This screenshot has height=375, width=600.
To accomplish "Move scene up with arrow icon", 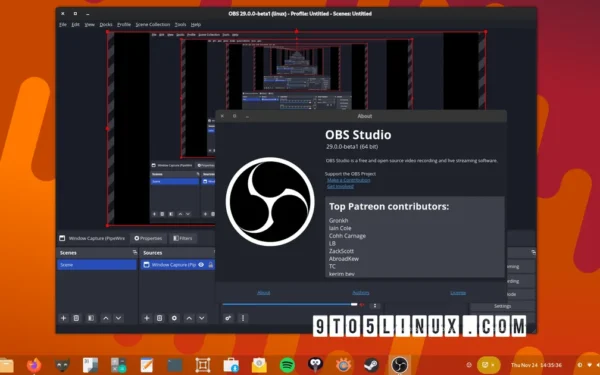I will click(x=106, y=318).
